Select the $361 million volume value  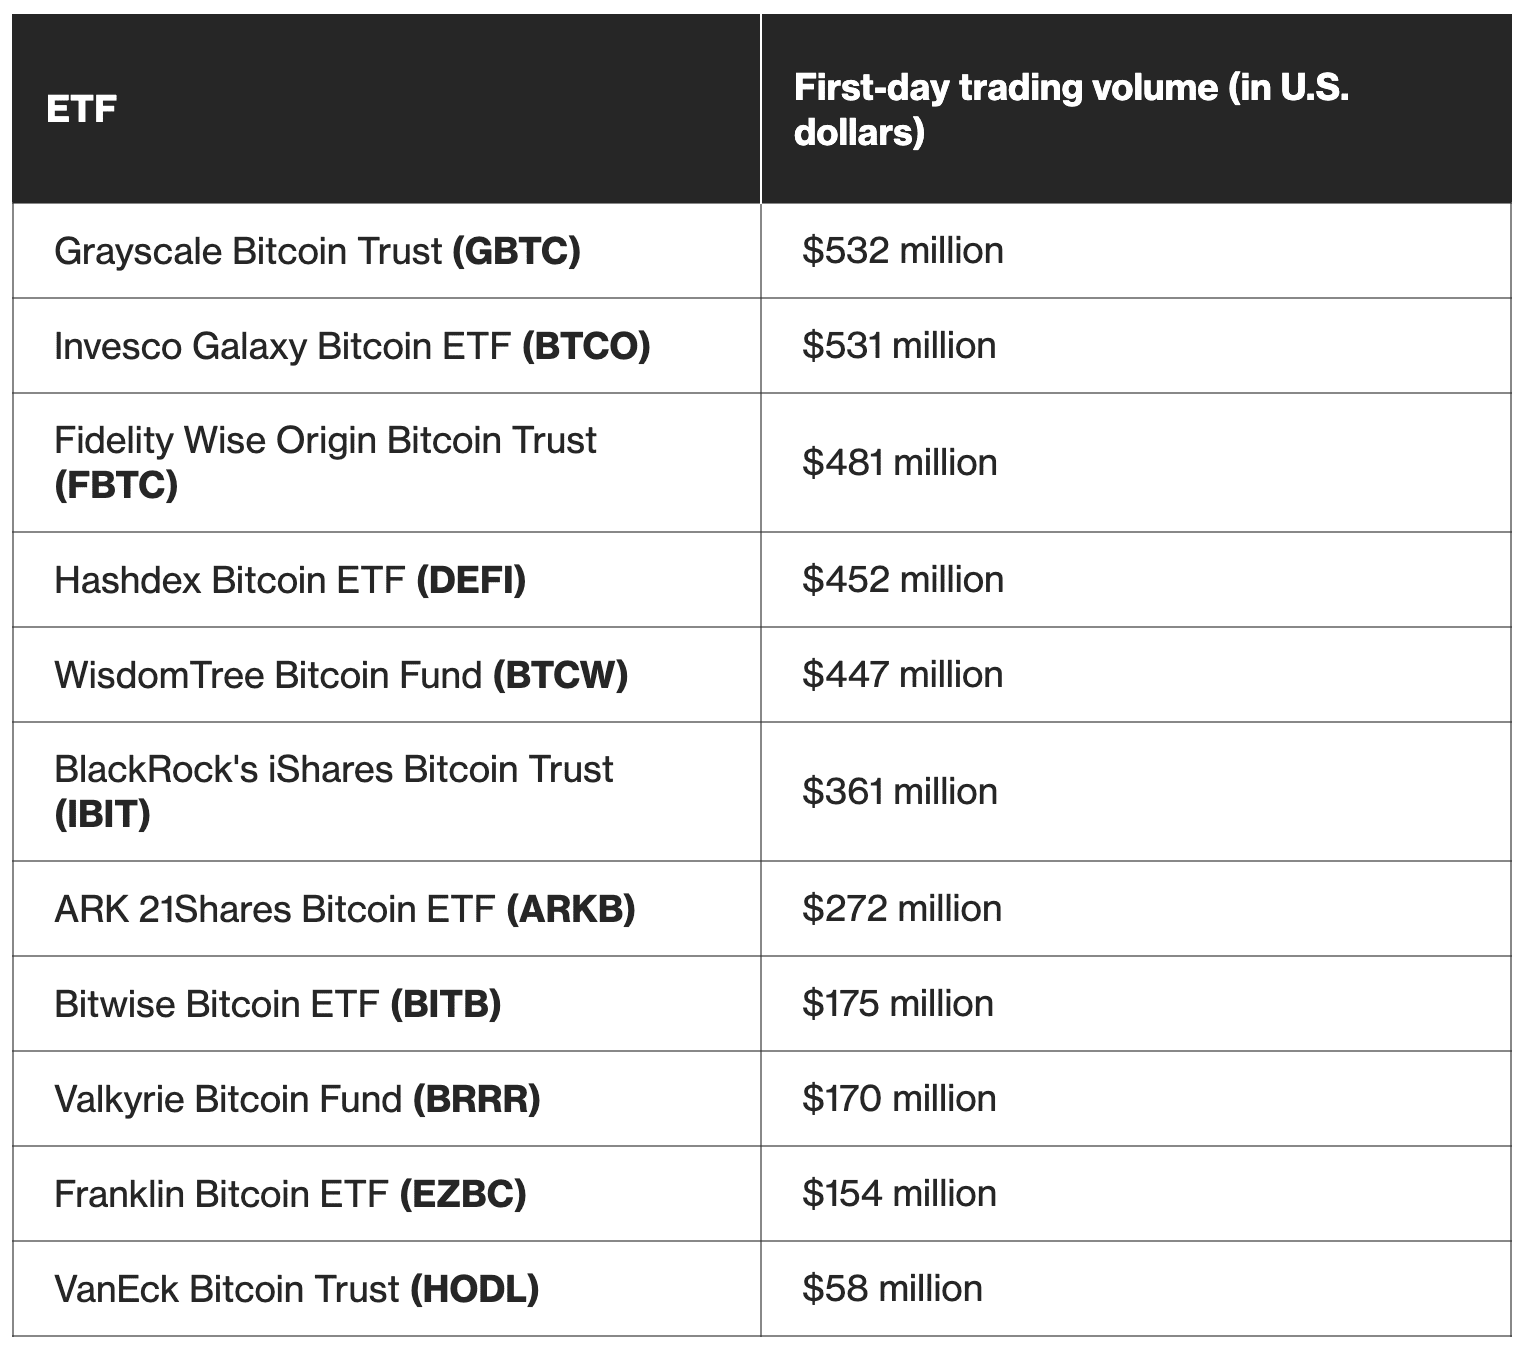(900, 792)
